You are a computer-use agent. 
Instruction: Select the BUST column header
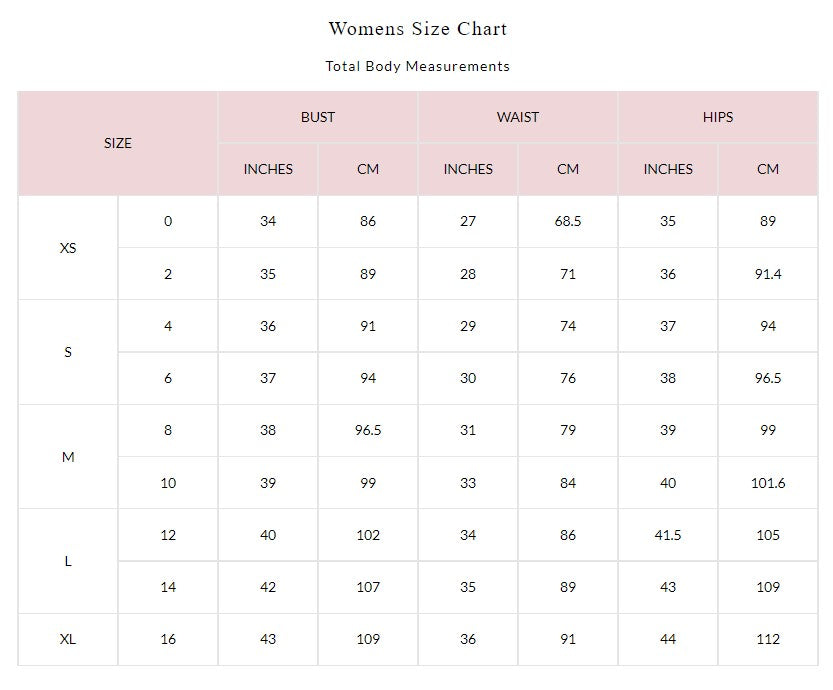(x=318, y=117)
